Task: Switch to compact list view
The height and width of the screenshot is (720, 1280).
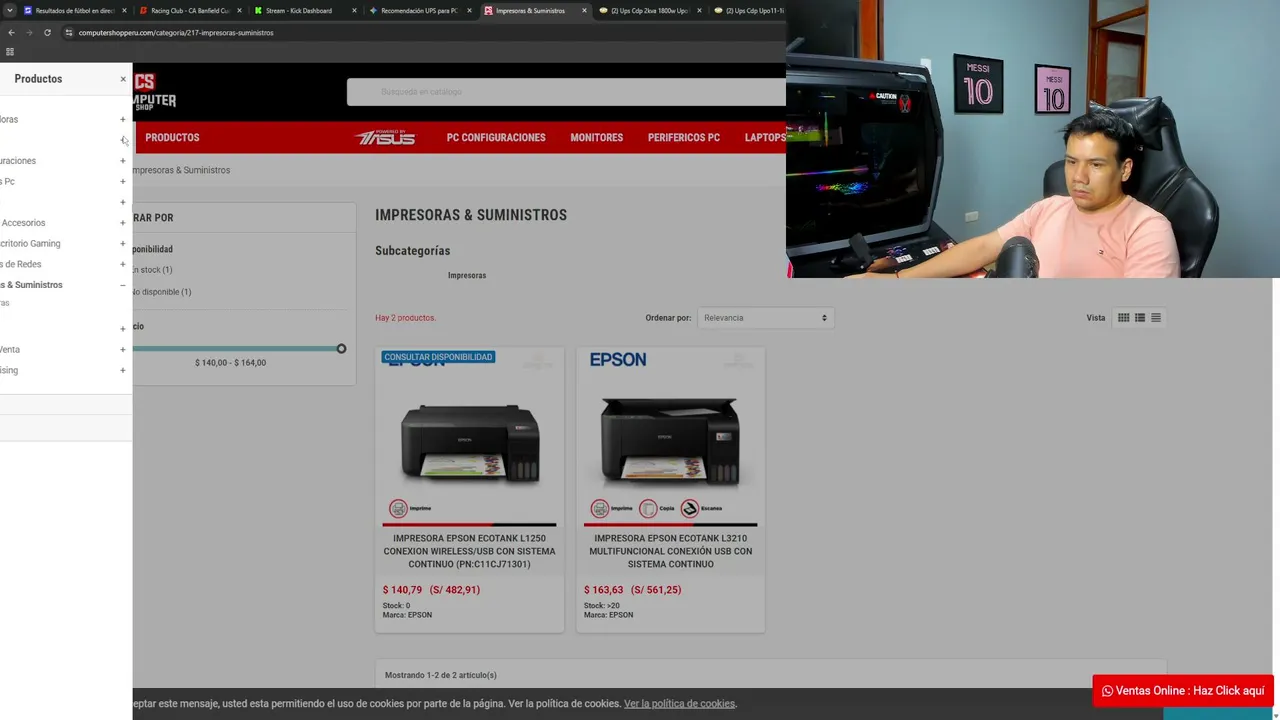Action: (x=1156, y=318)
